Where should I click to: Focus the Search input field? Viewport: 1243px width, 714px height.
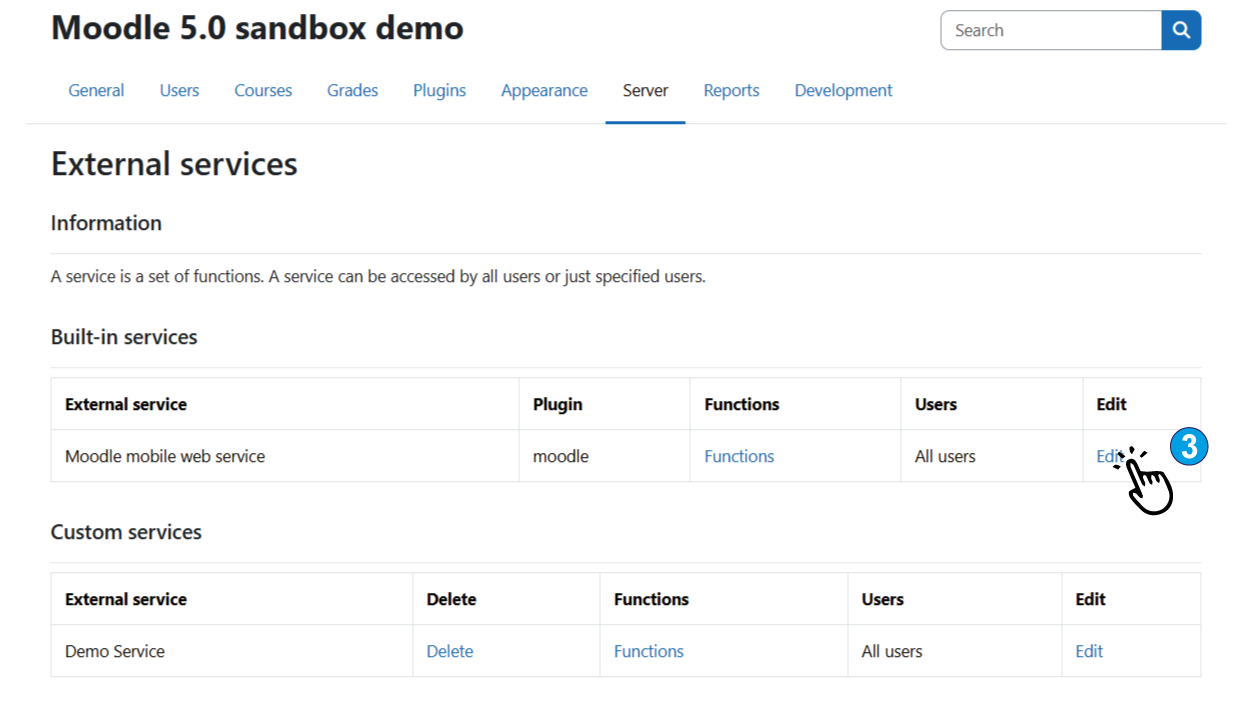click(1050, 31)
